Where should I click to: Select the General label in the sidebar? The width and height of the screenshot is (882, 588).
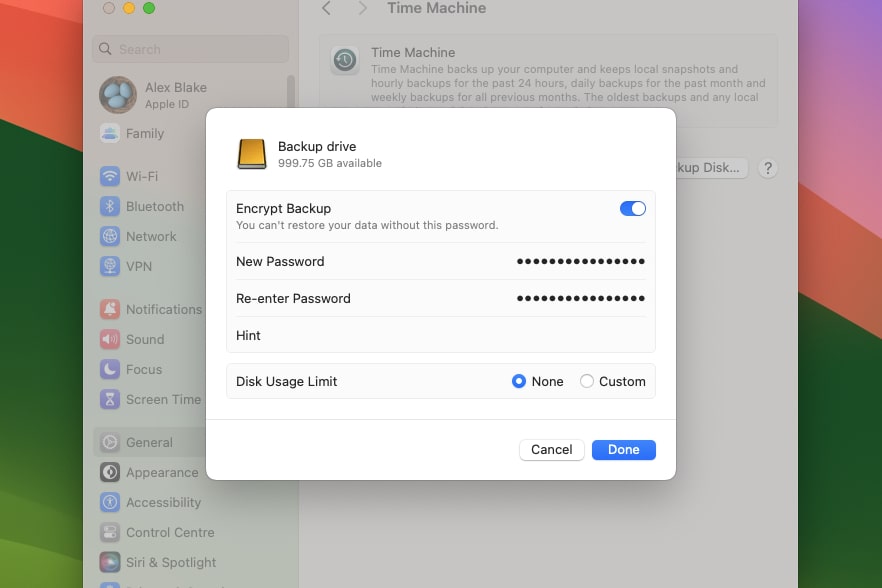coord(149,442)
